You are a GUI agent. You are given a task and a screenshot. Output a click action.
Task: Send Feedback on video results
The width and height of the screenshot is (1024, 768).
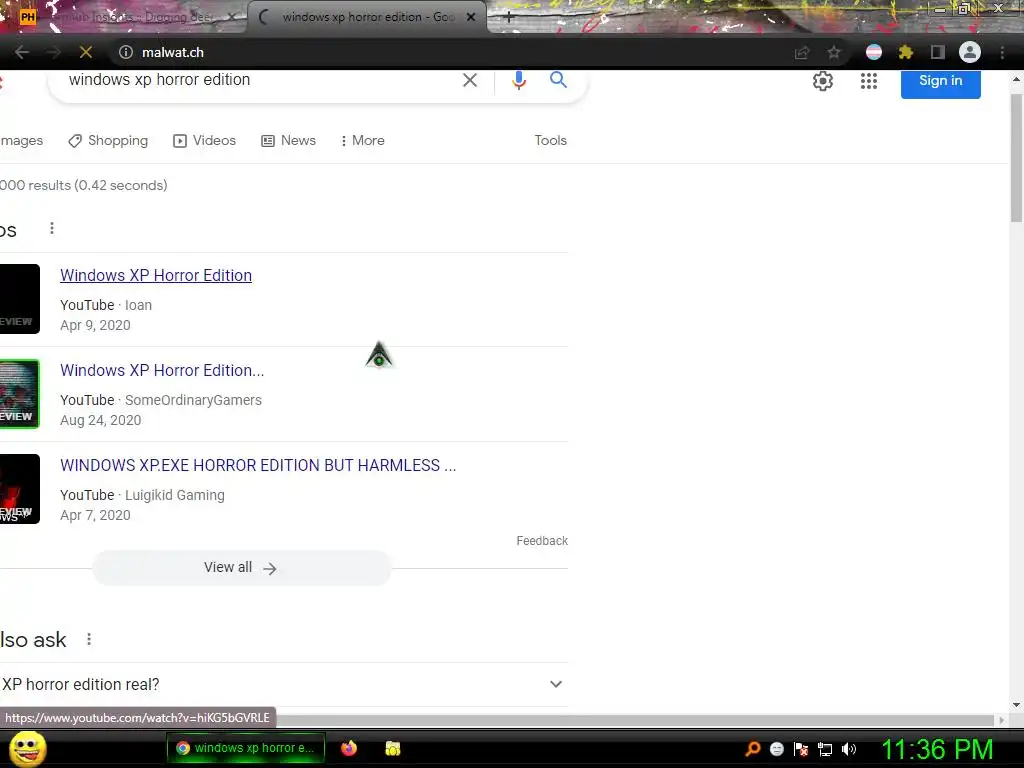point(542,541)
